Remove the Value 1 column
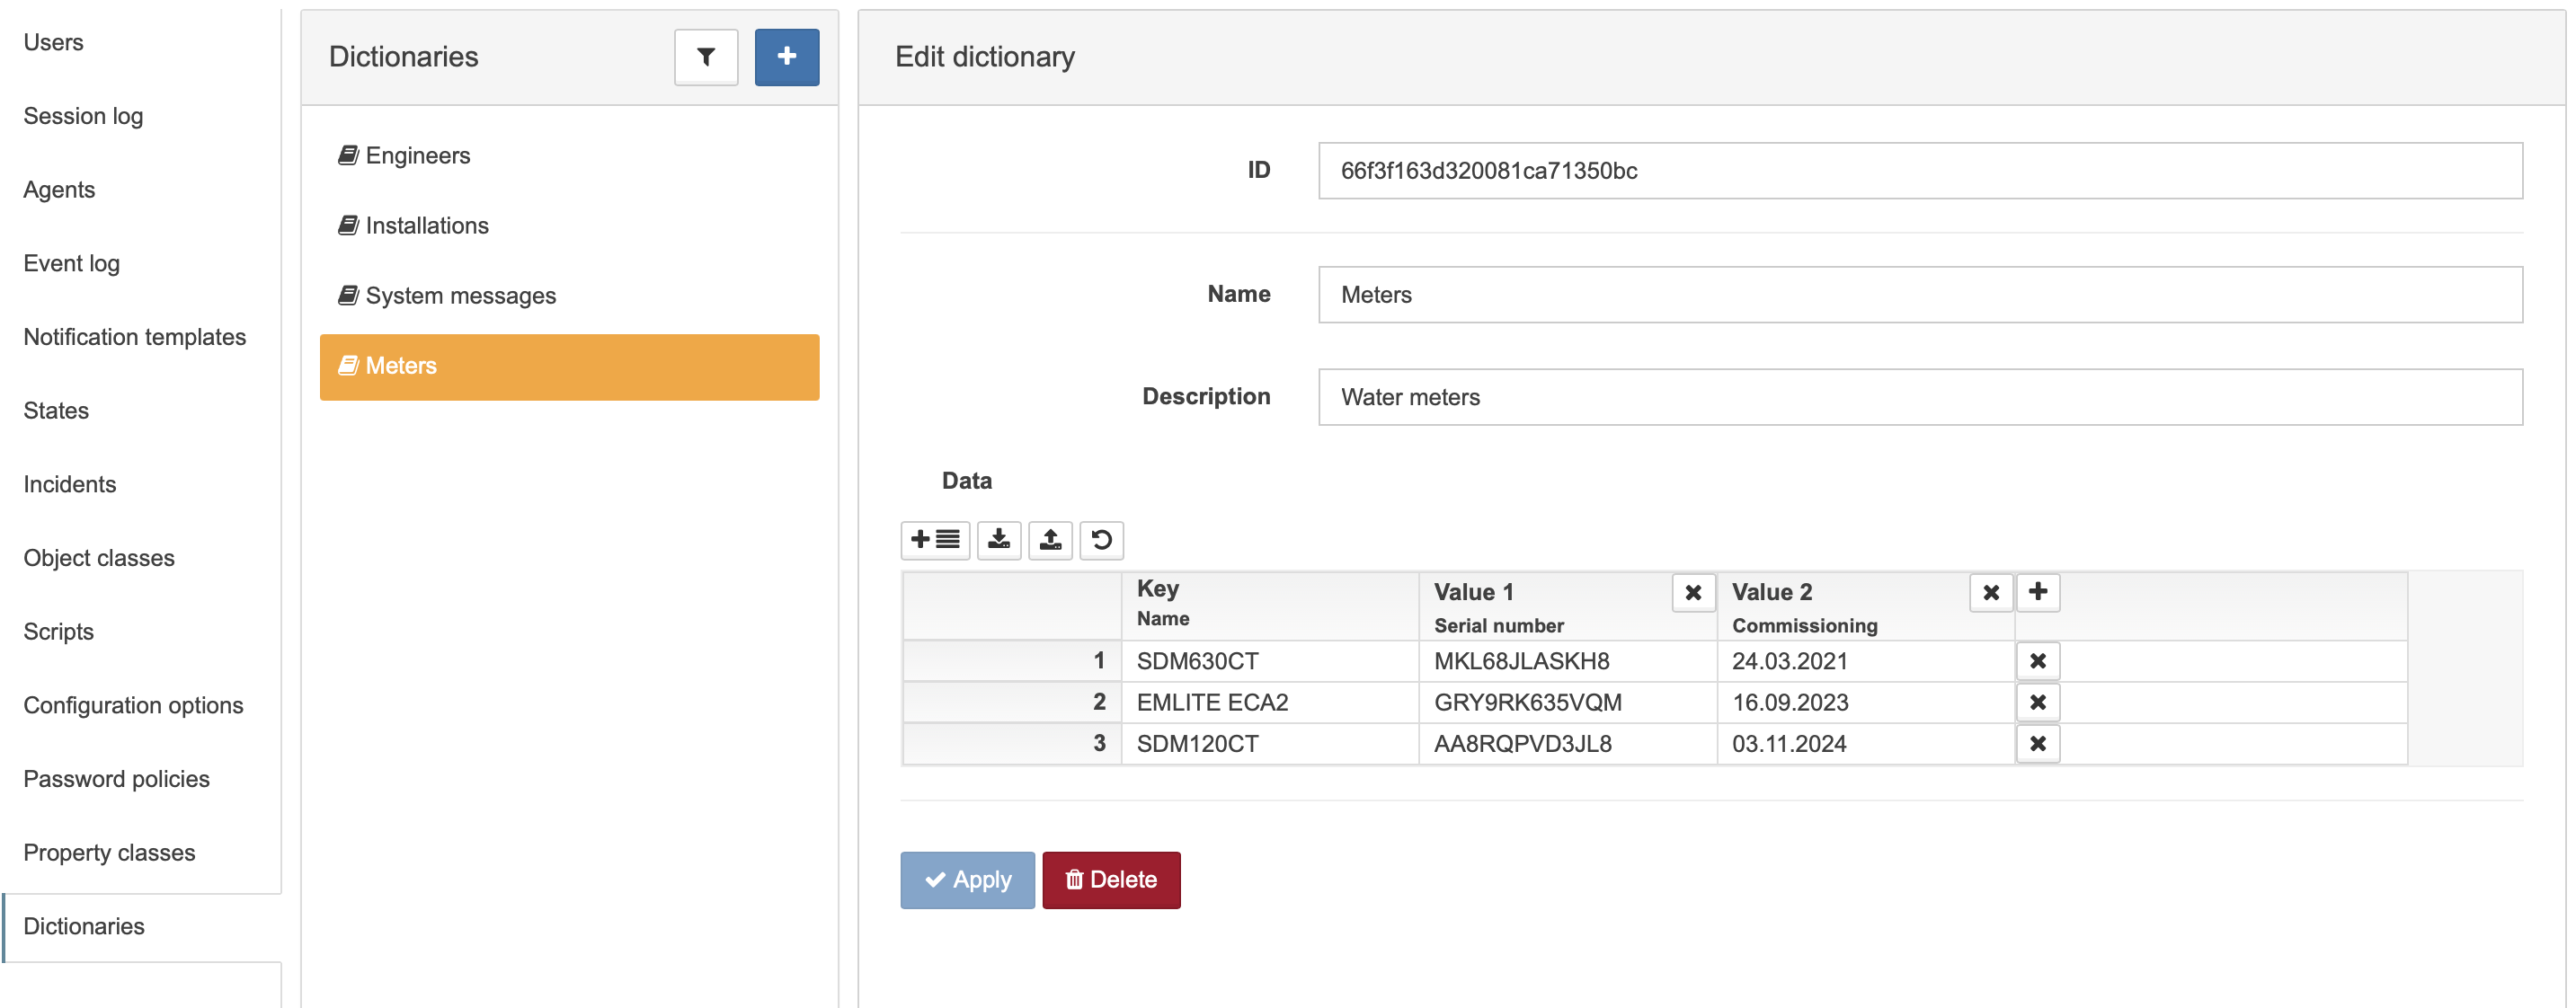 coord(1693,592)
